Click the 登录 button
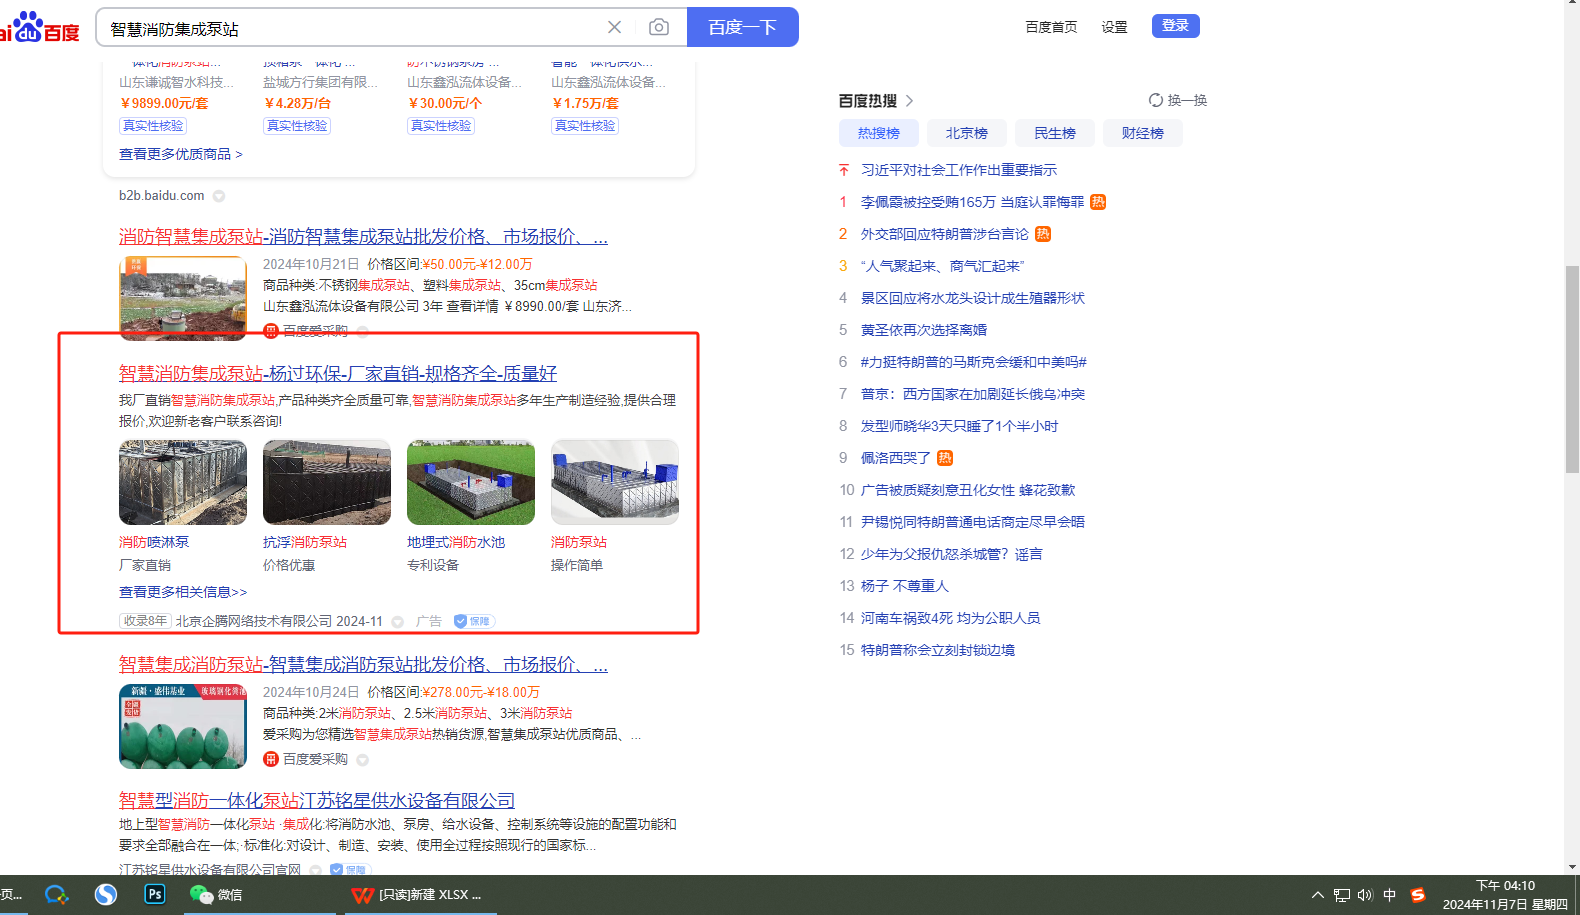Viewport: 1580px width, 915px height. pos(1175,26)
